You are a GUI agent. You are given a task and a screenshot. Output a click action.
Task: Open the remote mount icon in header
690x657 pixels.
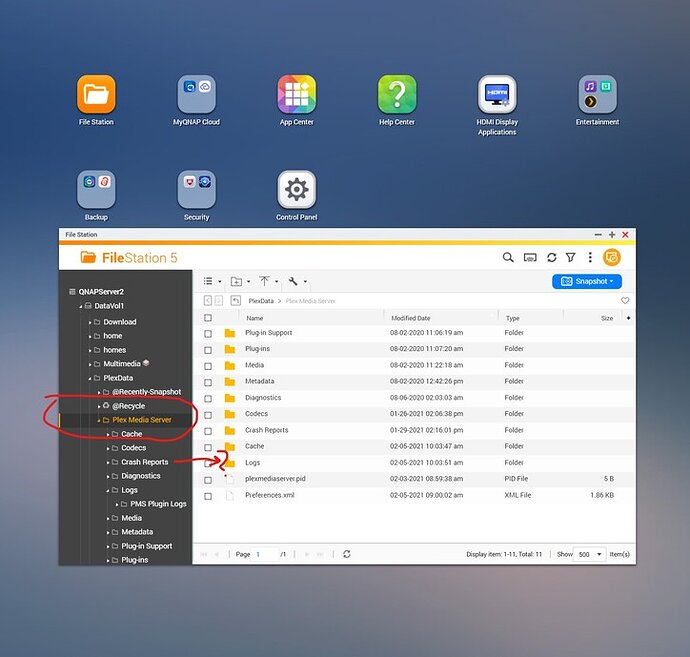pos(530,257)
